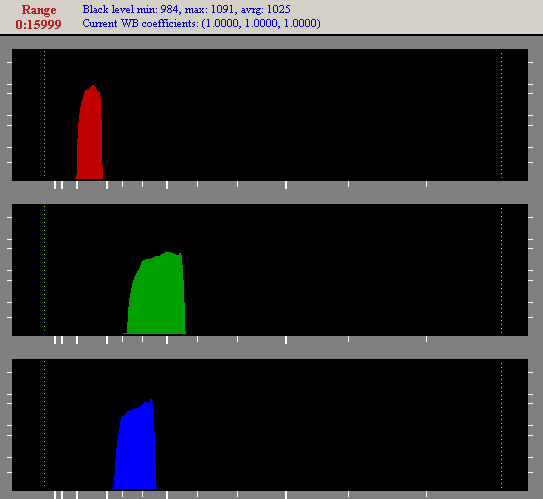Select the red 'Range' label
This screenshot has height=499, width=543.
(39, 10)
